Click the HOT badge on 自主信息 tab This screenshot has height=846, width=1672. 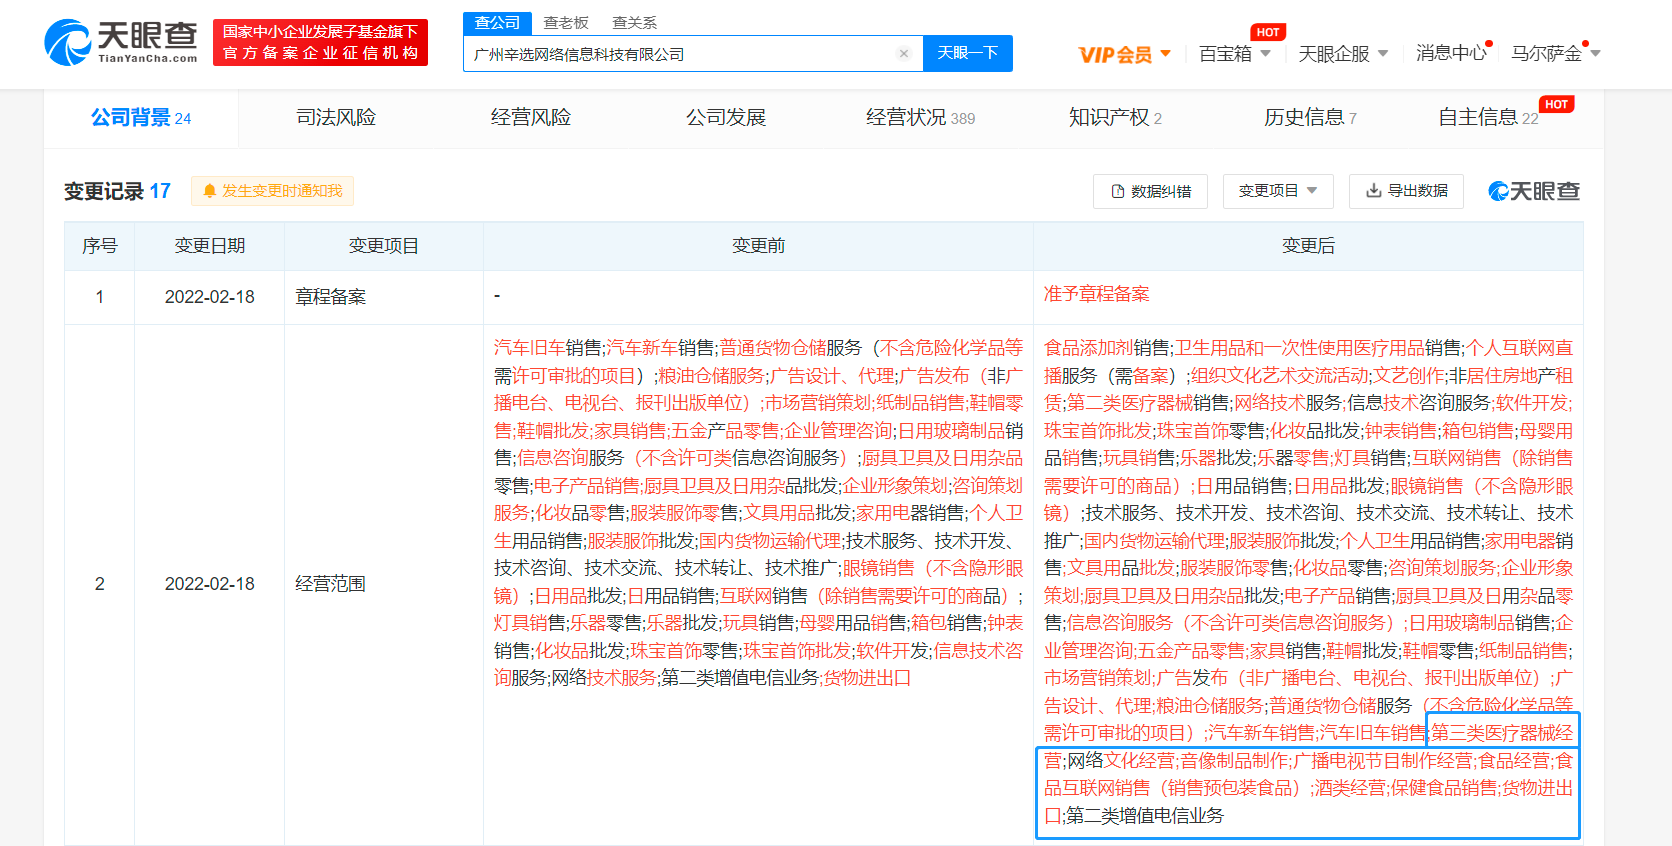[1556, 104]
